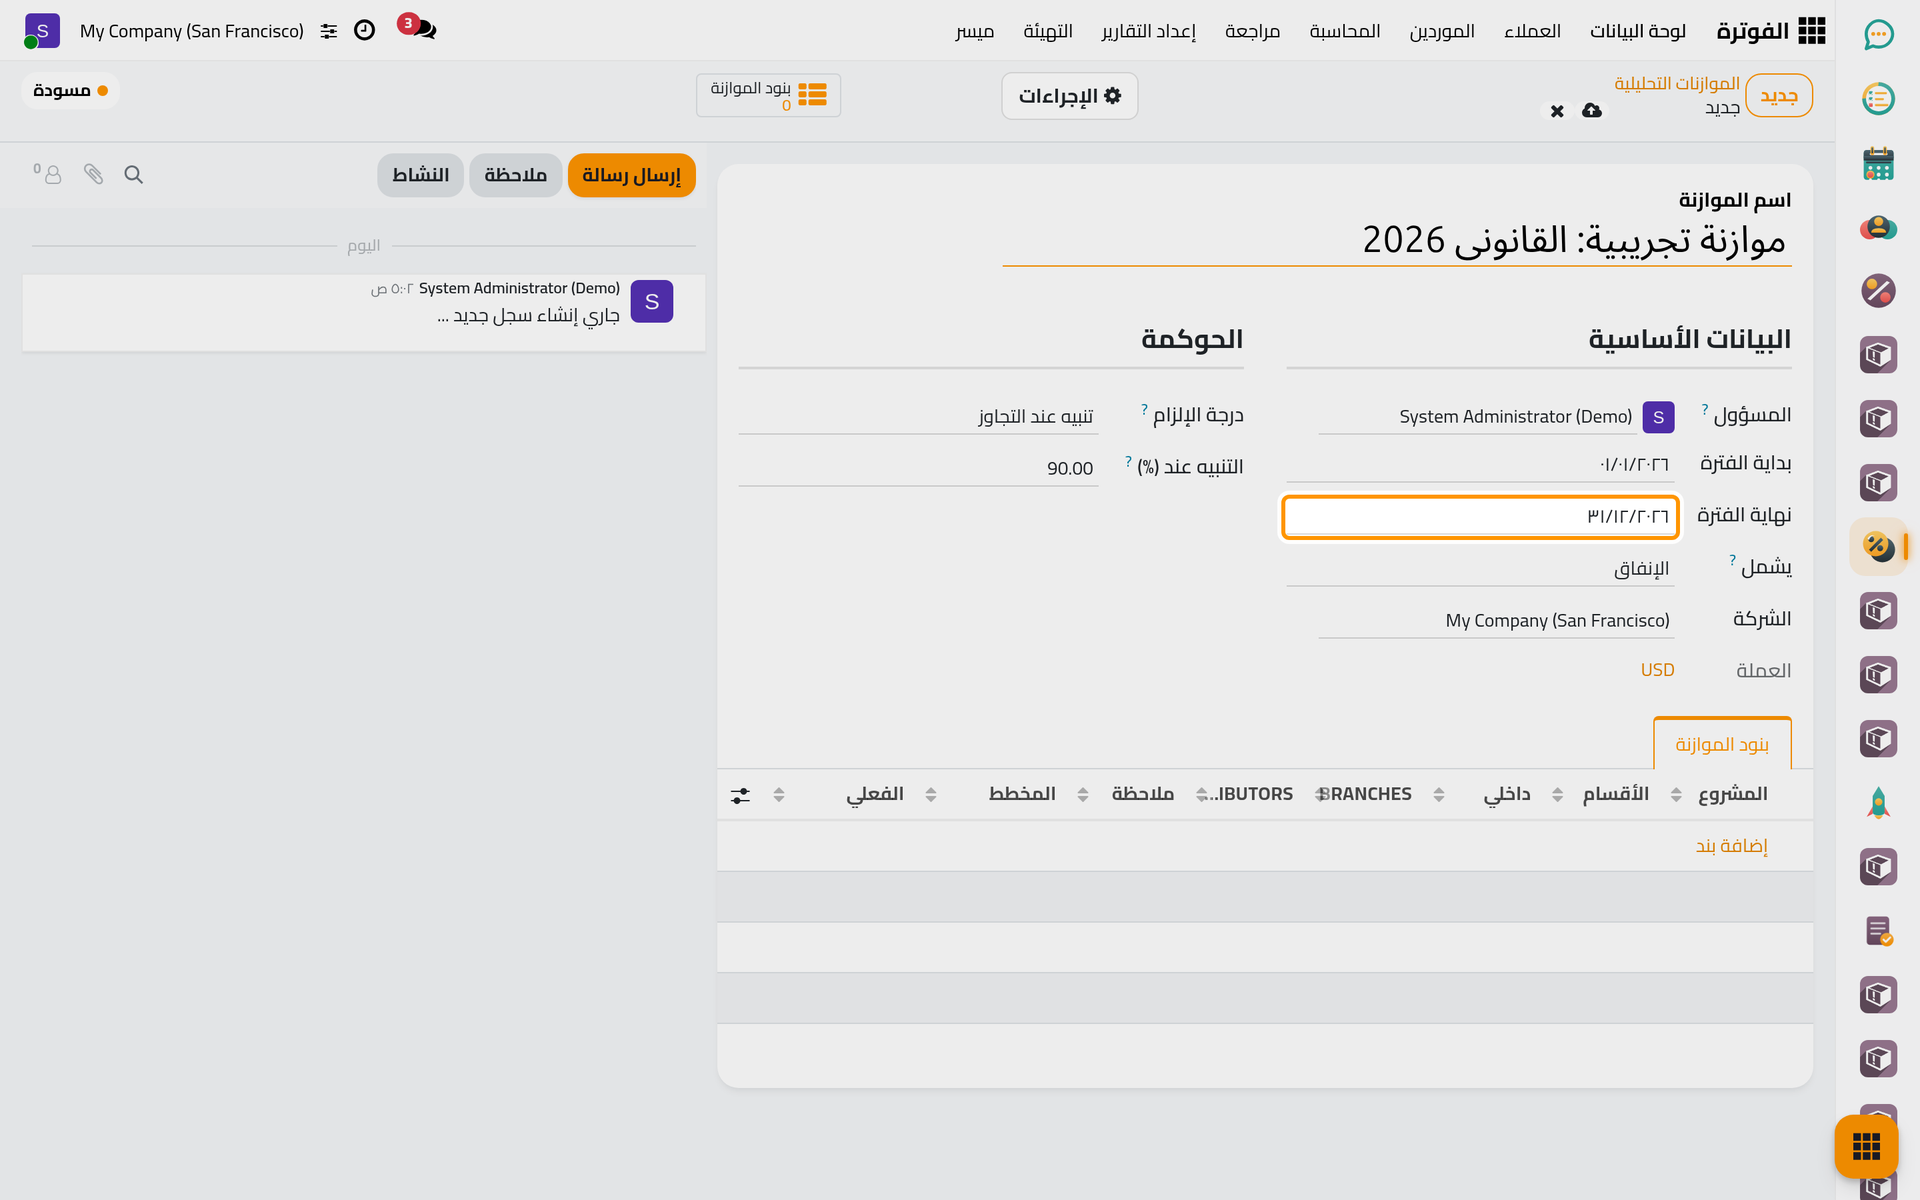This screenshot has width=1920, height=1200.
Task: Sort by the المخطط column header
Action: [x=1022, y=794]
